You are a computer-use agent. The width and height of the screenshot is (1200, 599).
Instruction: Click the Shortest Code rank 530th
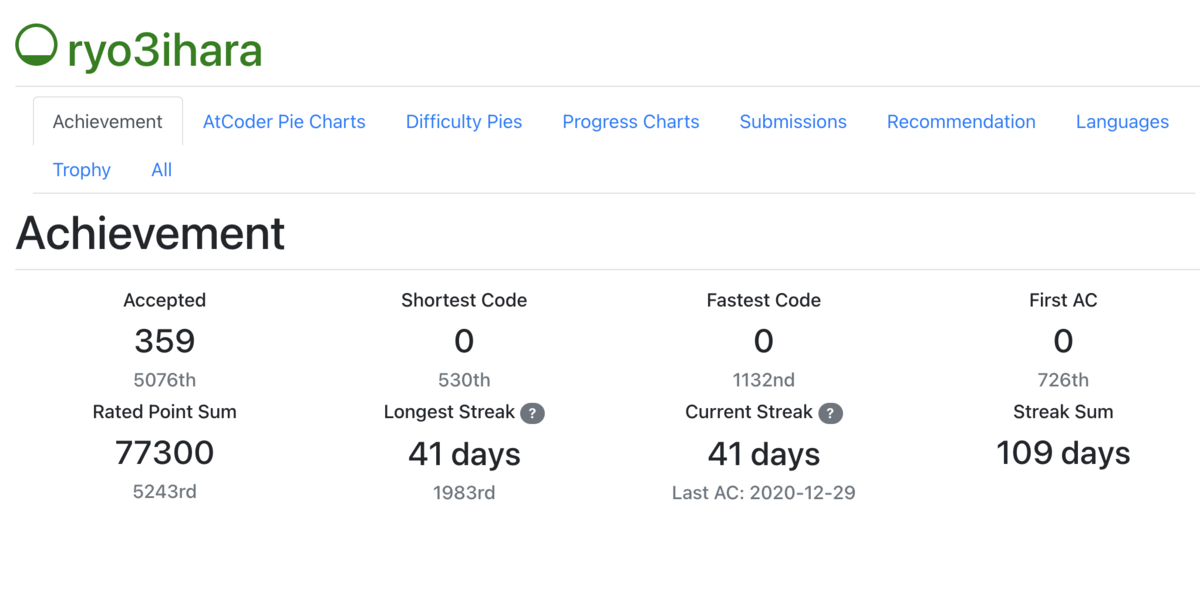(x=464, y=380)
